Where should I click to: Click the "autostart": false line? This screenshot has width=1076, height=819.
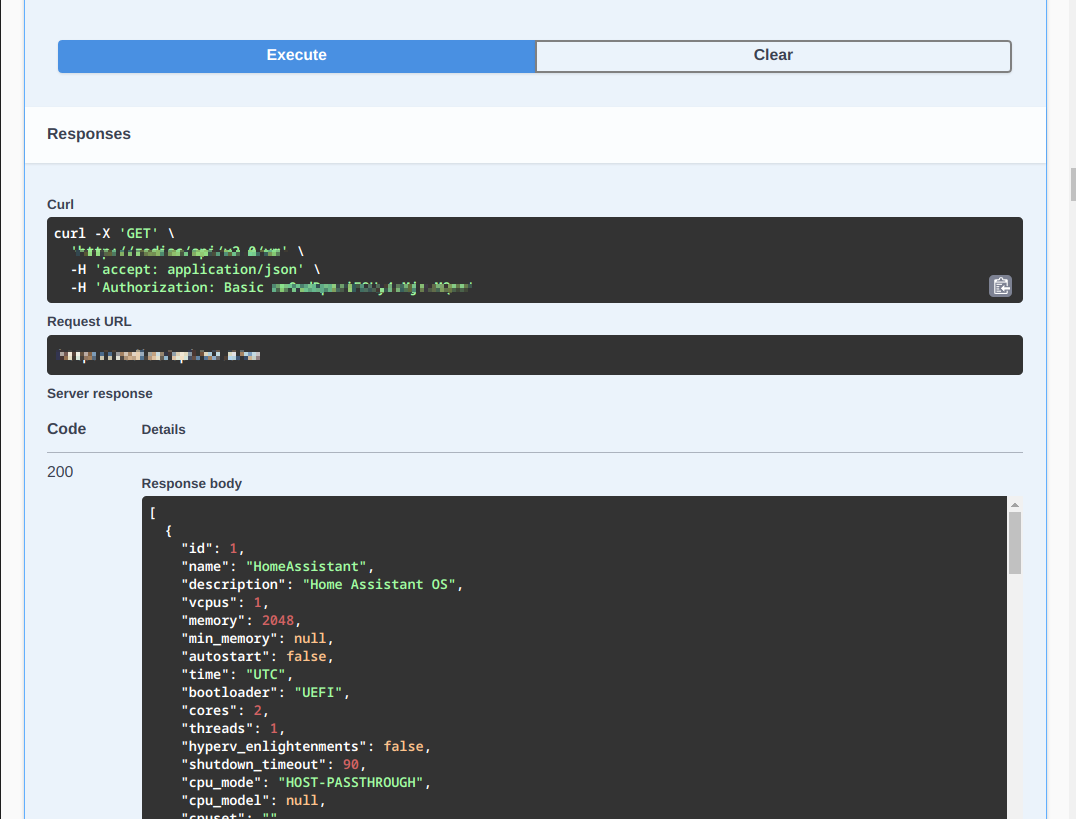tap(257, 656)
